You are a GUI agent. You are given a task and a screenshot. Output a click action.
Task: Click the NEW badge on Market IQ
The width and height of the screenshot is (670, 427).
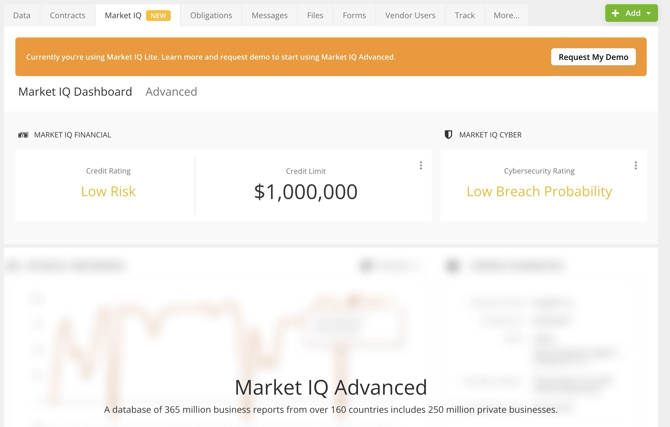pos(158,15)
